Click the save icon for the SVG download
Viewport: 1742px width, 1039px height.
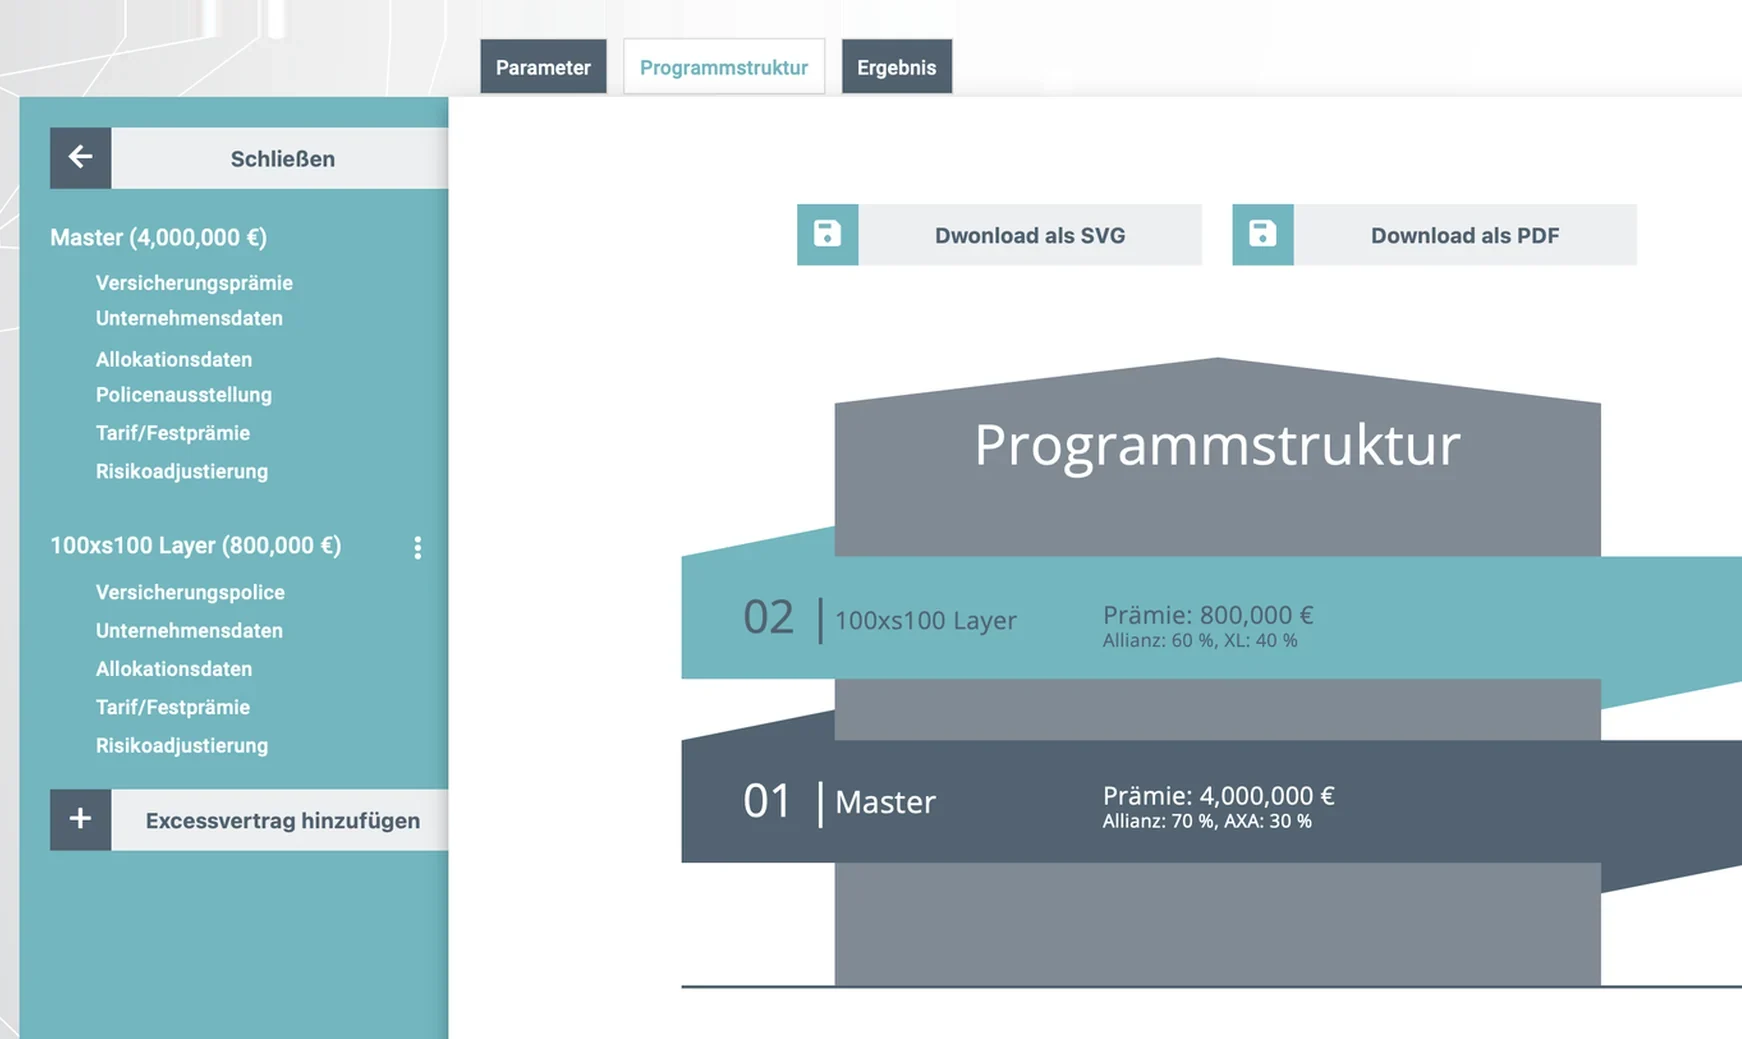(x=827, y=235)
